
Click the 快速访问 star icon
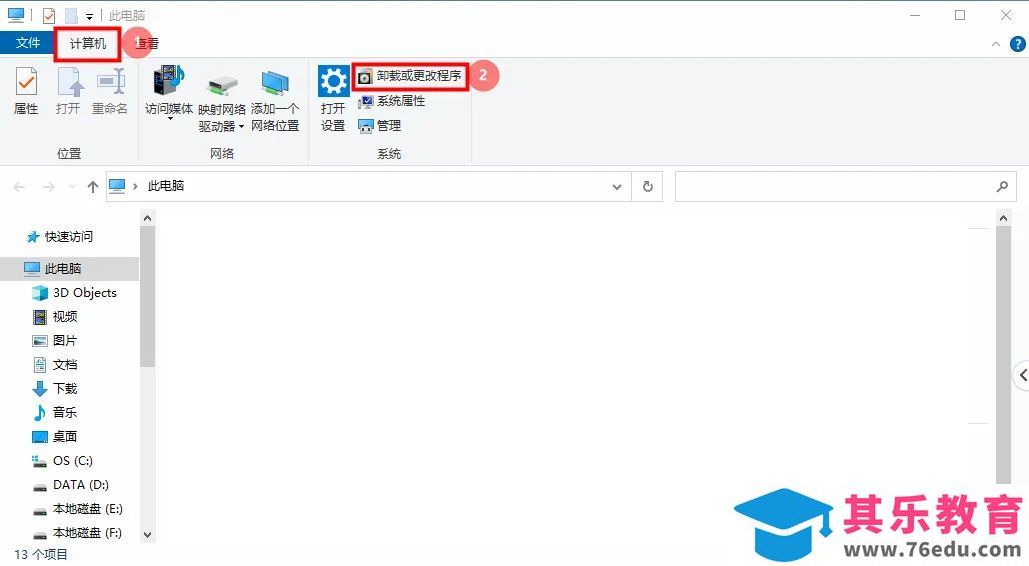[x=33, y=237]
